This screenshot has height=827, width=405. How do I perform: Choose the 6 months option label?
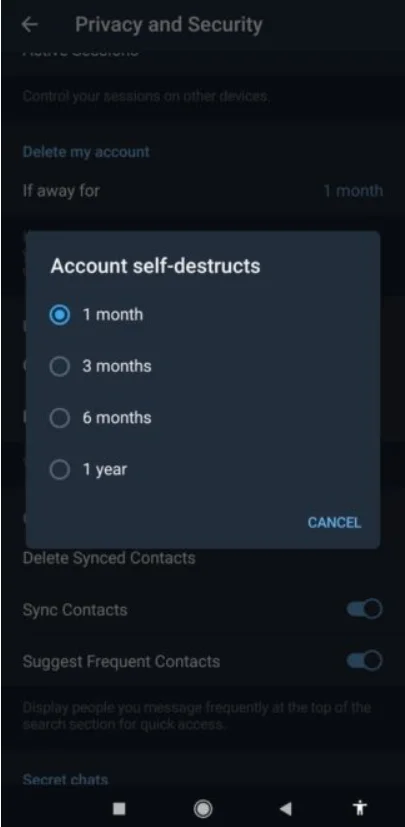click(117, 418)
